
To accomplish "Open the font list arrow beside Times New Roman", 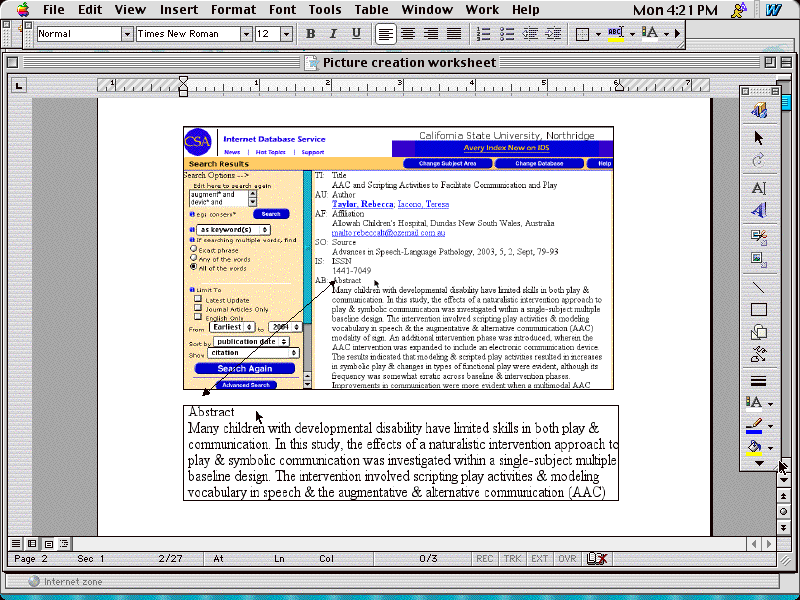I will pyautogui.click(x=246, y=34).
